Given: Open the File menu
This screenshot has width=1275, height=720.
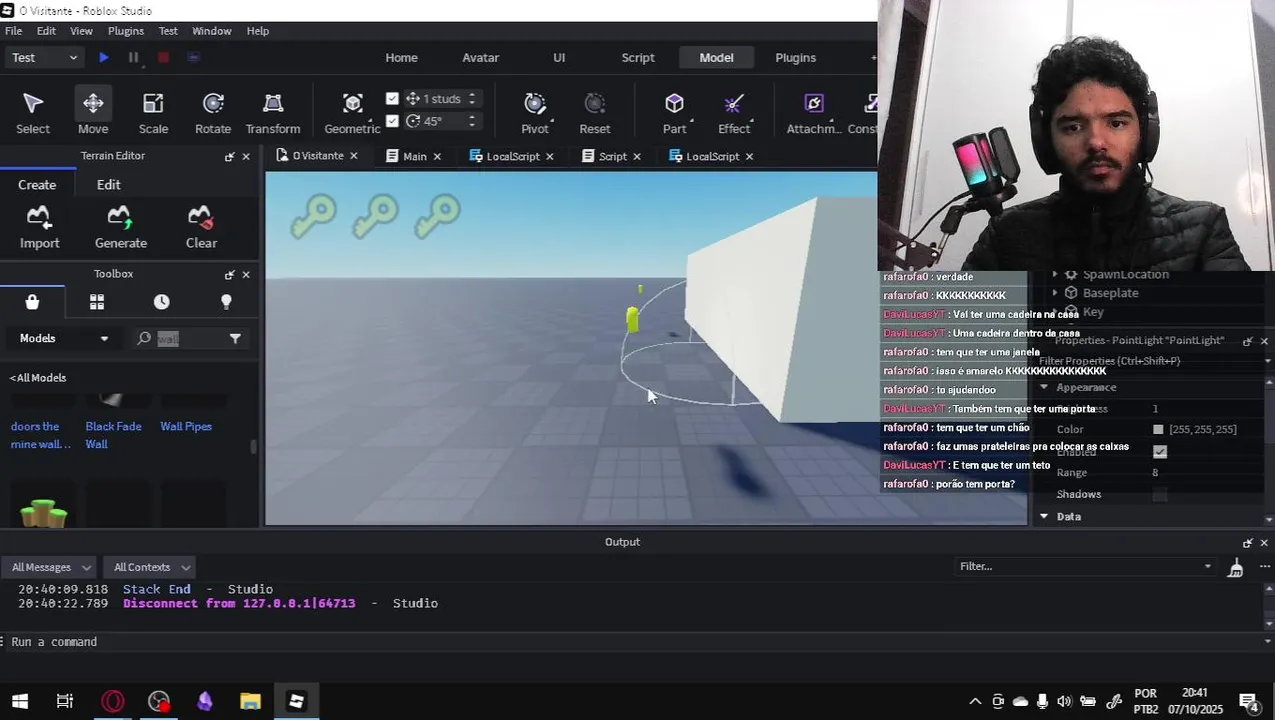Looking at the screenshot, I should pyautogui.click(x=14, y=31).
